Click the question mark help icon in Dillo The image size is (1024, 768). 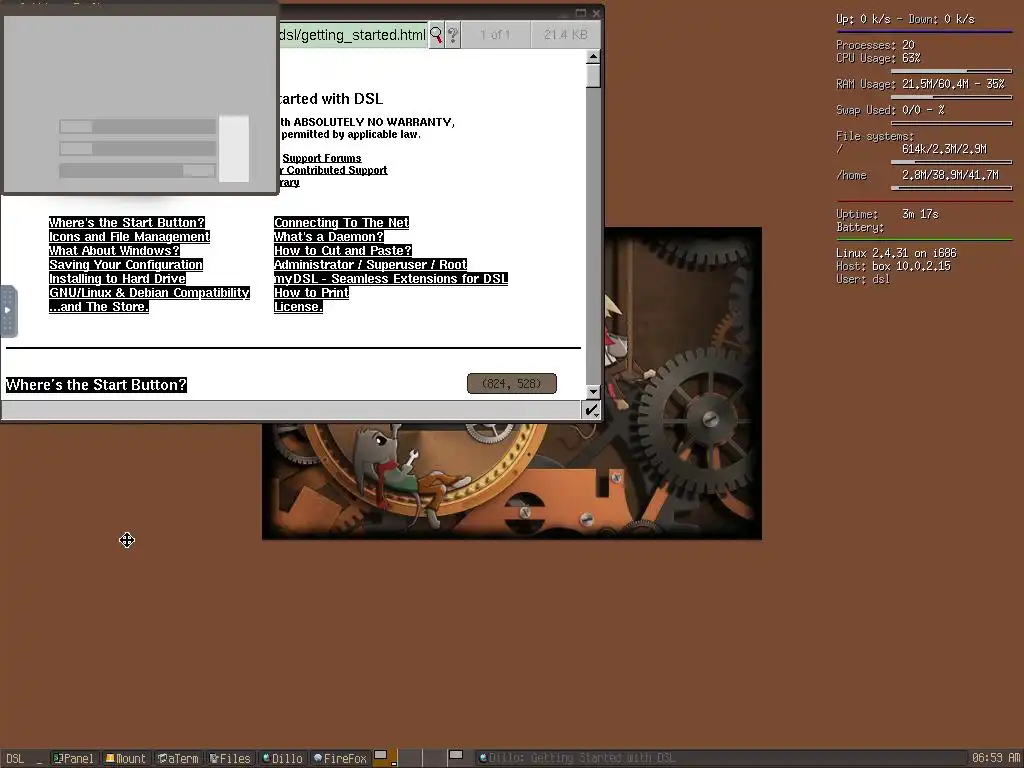pyautogui.click(x=453, y=35)
